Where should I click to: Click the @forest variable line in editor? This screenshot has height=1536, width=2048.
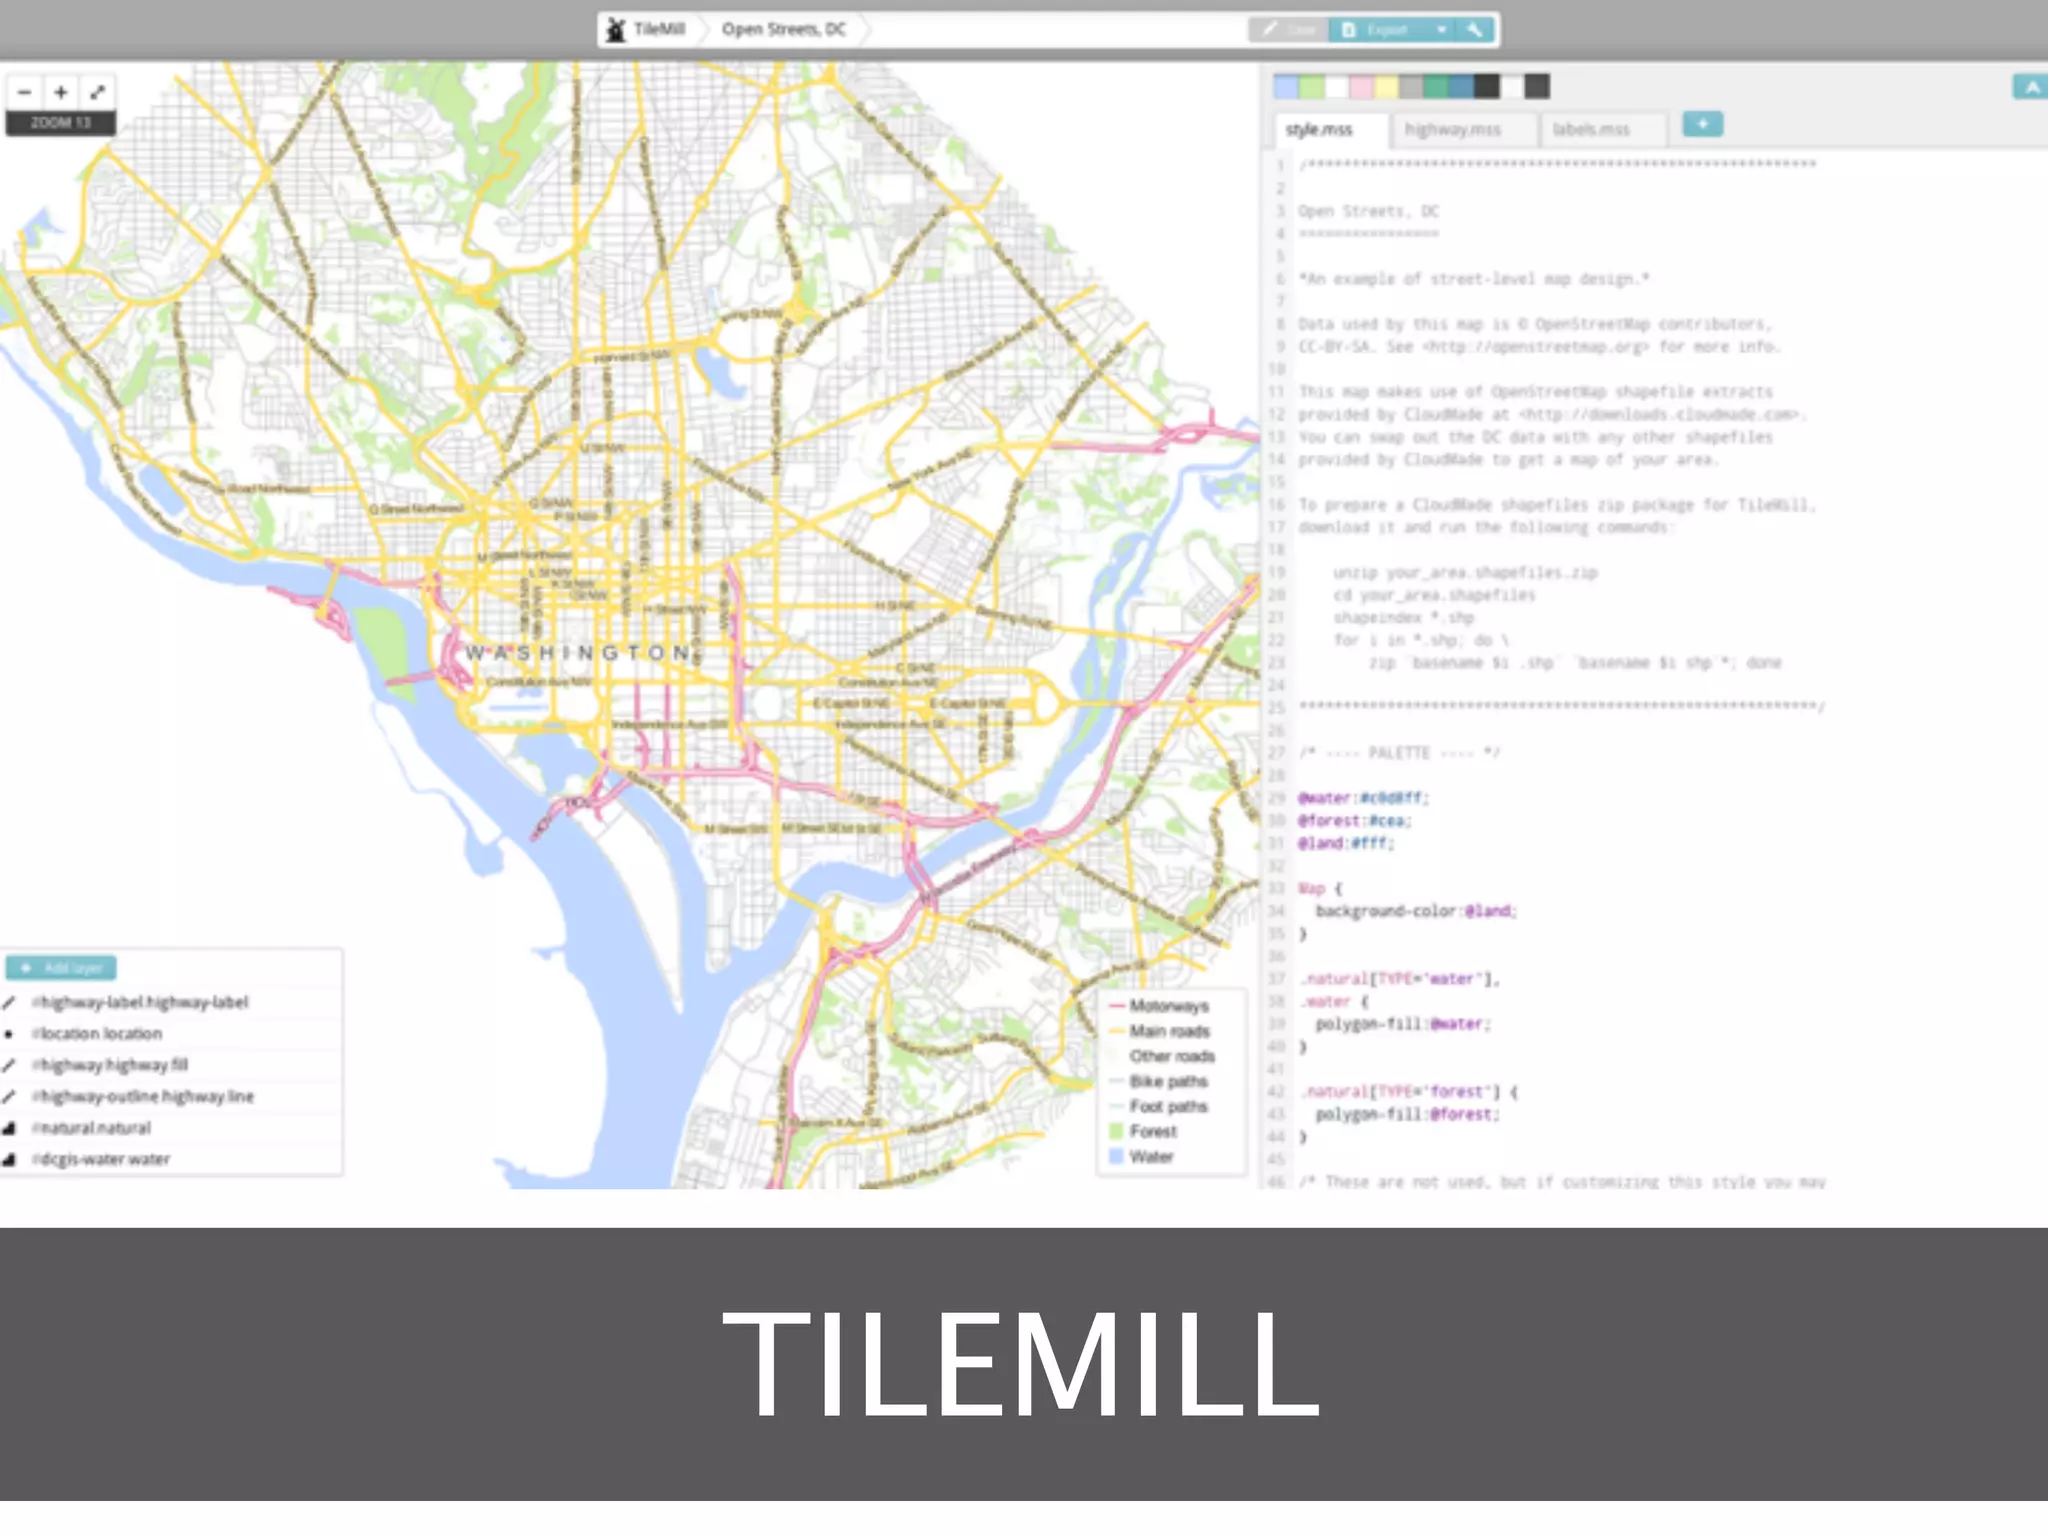point(1355,821)
